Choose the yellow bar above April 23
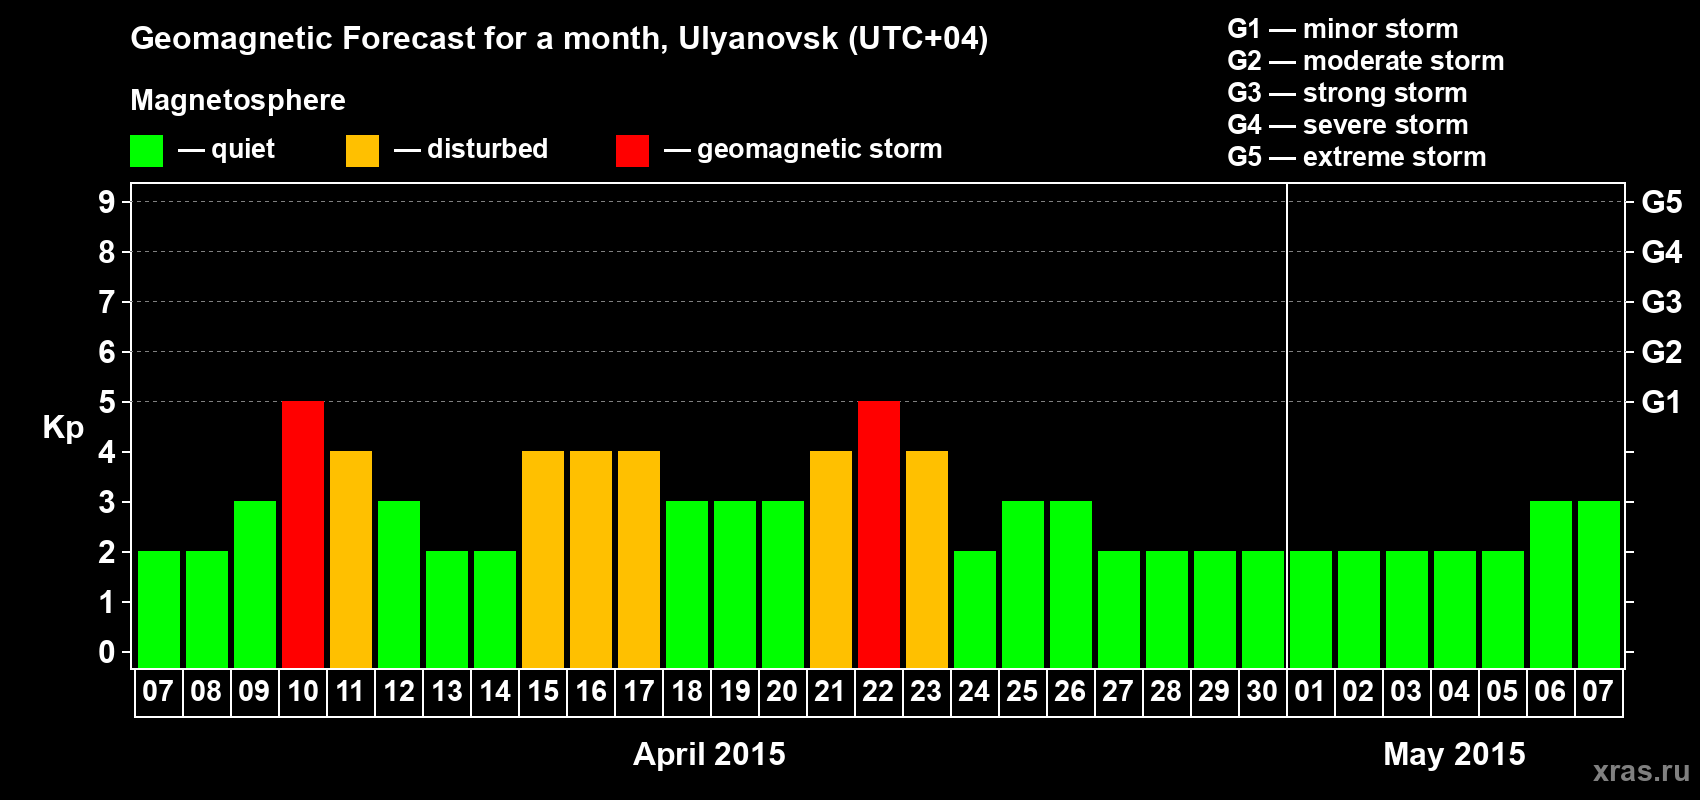This screenshot has width=1700, height=800. click(x=927, y=559)
